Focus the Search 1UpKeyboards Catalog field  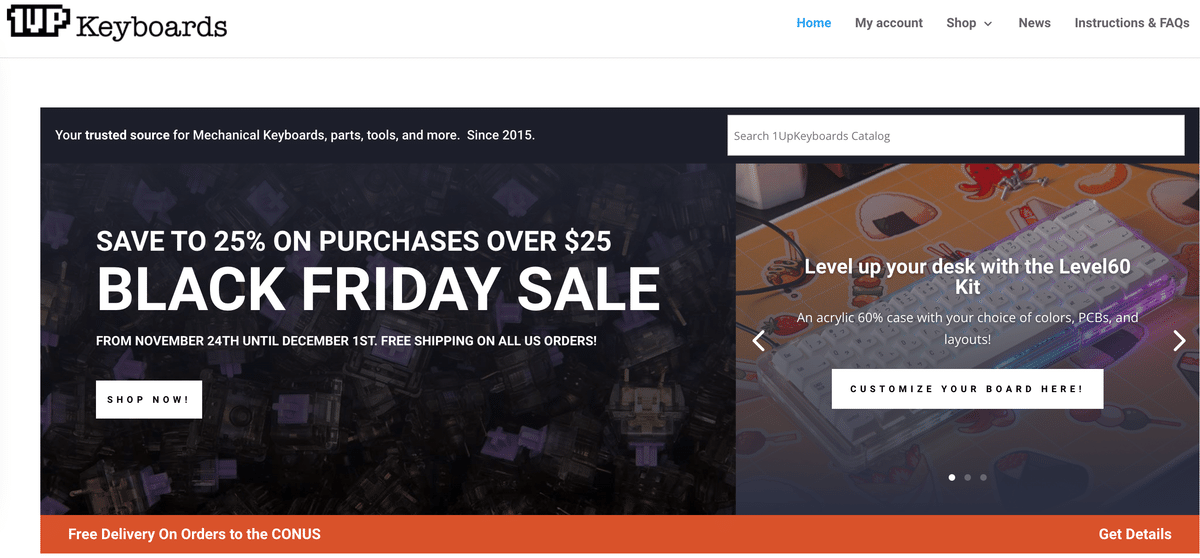pyautogui.click(x=956, y=136)
